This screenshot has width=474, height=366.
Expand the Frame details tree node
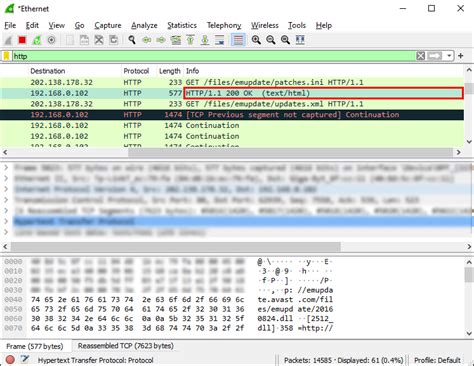[x=6, y=167]
